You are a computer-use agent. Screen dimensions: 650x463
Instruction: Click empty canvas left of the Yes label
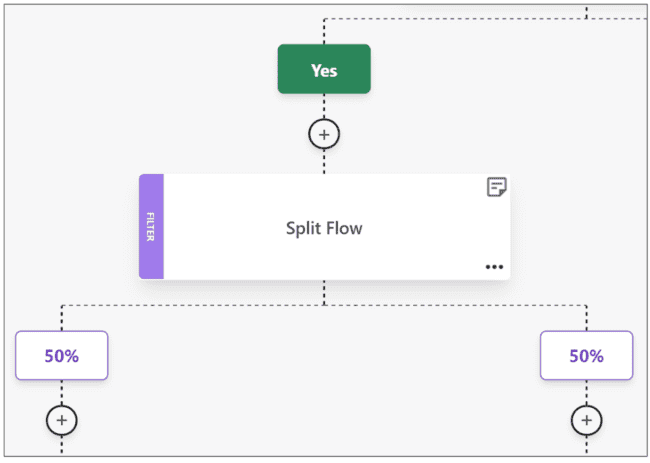coord(150,80)
